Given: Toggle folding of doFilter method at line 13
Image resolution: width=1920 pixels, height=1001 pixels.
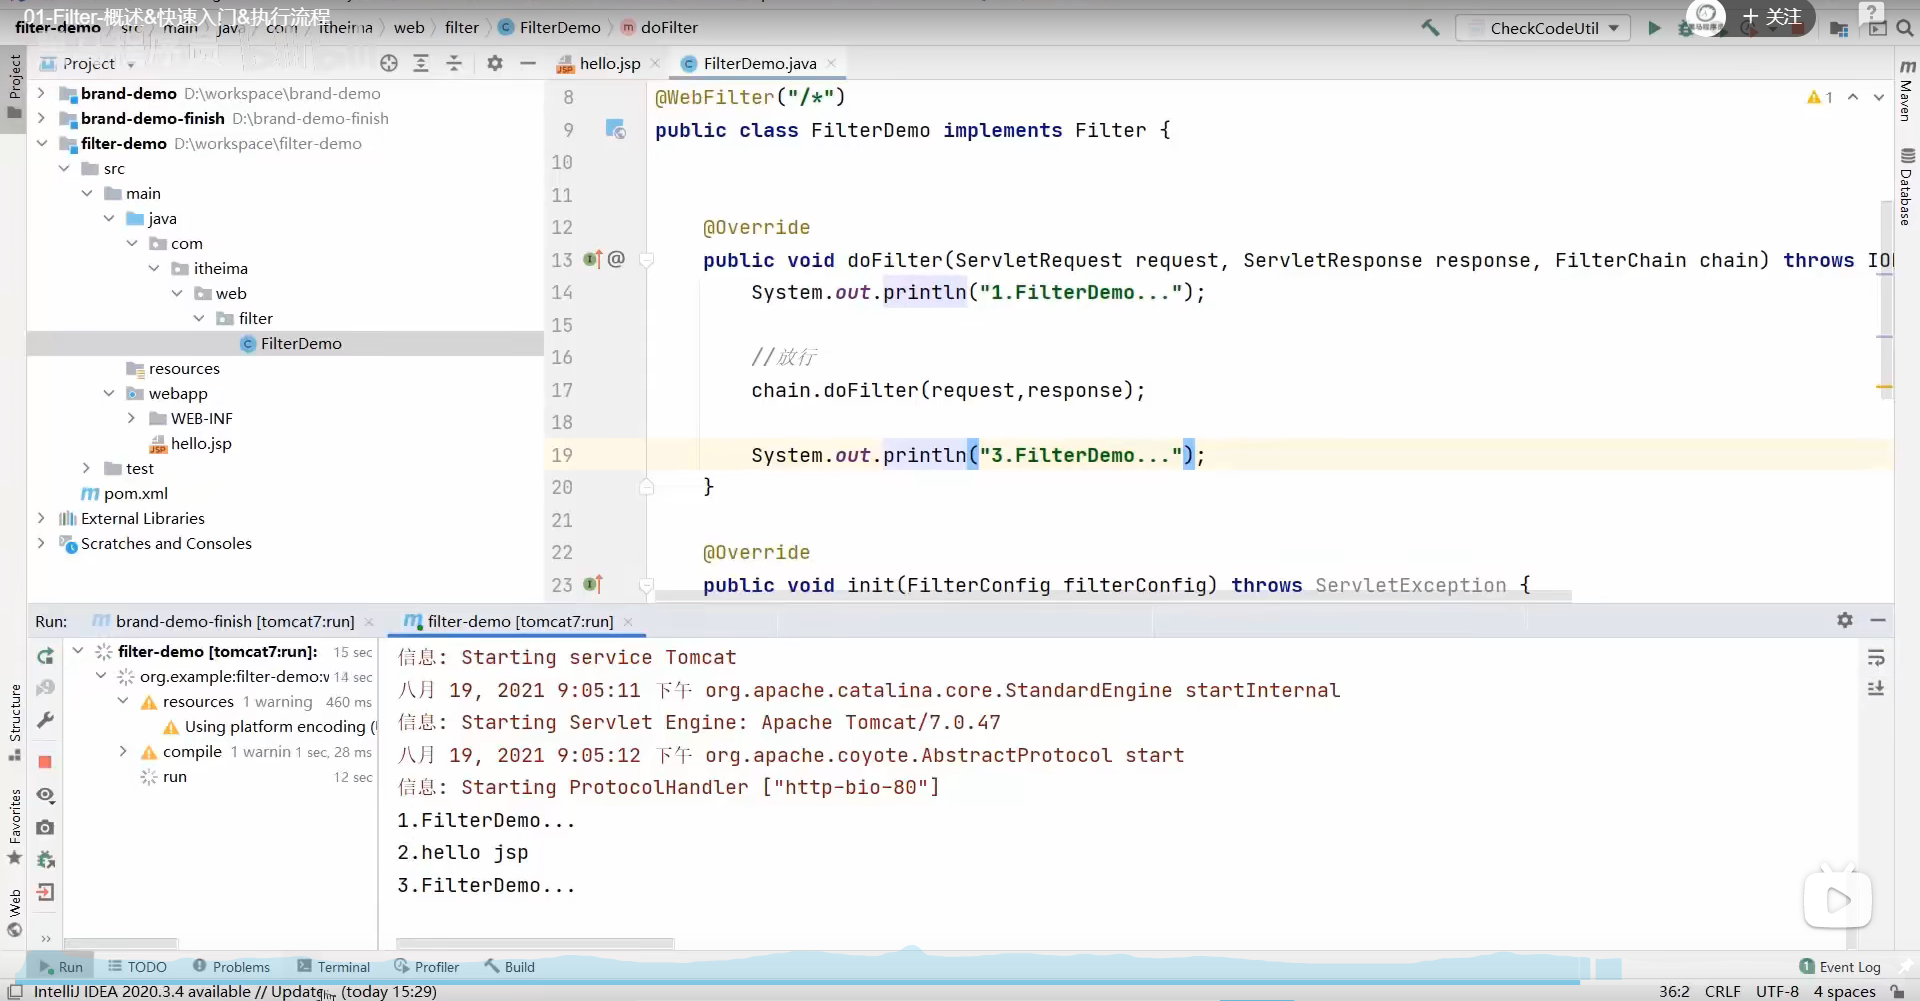Looking at the screenshot, I should click(x=647, y=260).
